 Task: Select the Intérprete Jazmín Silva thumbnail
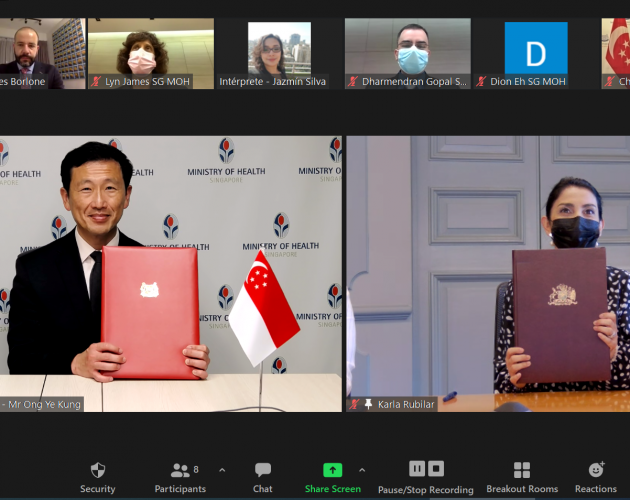click(279, 48)
